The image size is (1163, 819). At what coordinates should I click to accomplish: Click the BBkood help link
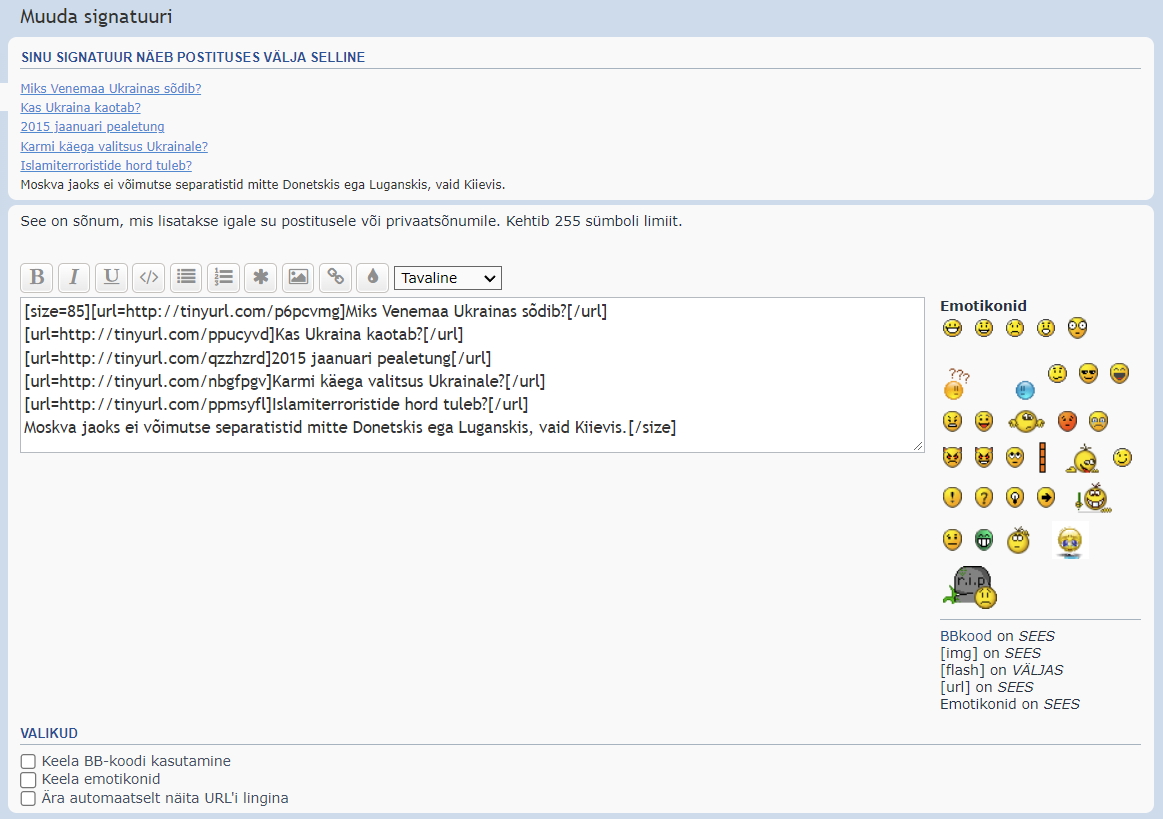click(x=966, y=636)
